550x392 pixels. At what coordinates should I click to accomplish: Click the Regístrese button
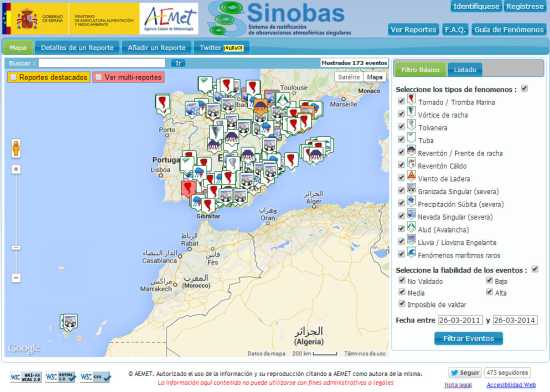[x=525, y=6]
